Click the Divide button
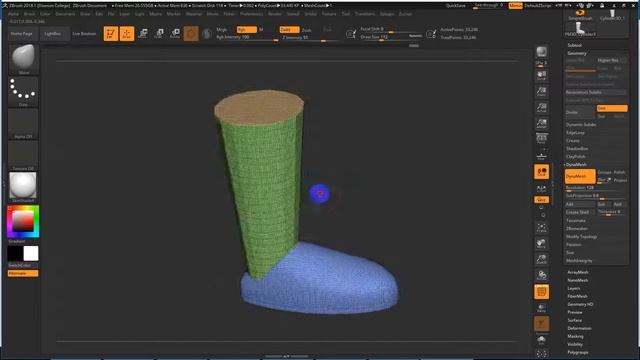The height and width of the screenshot is (360, 640). [580, 112]
